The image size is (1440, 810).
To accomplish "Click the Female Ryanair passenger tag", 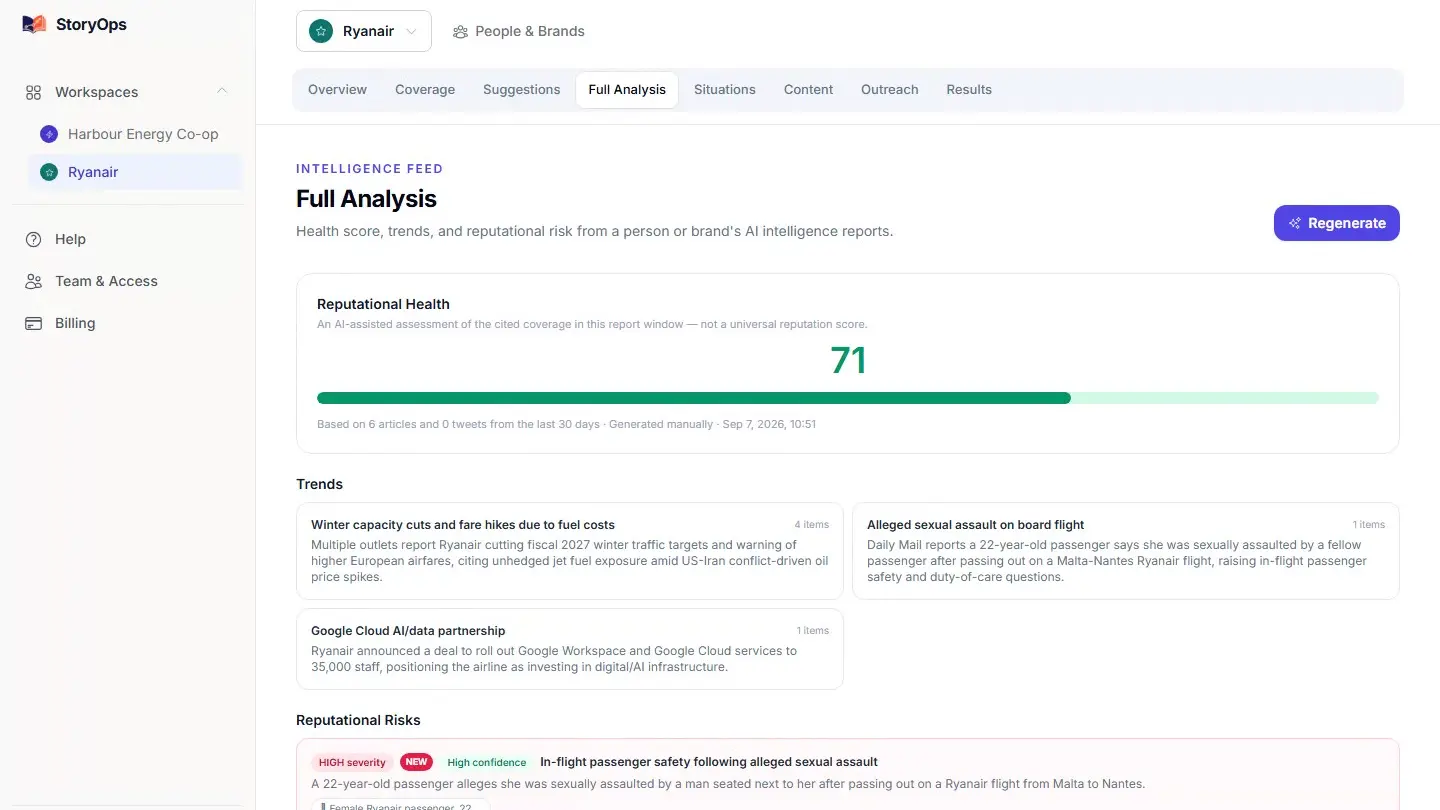I will 400,805.
